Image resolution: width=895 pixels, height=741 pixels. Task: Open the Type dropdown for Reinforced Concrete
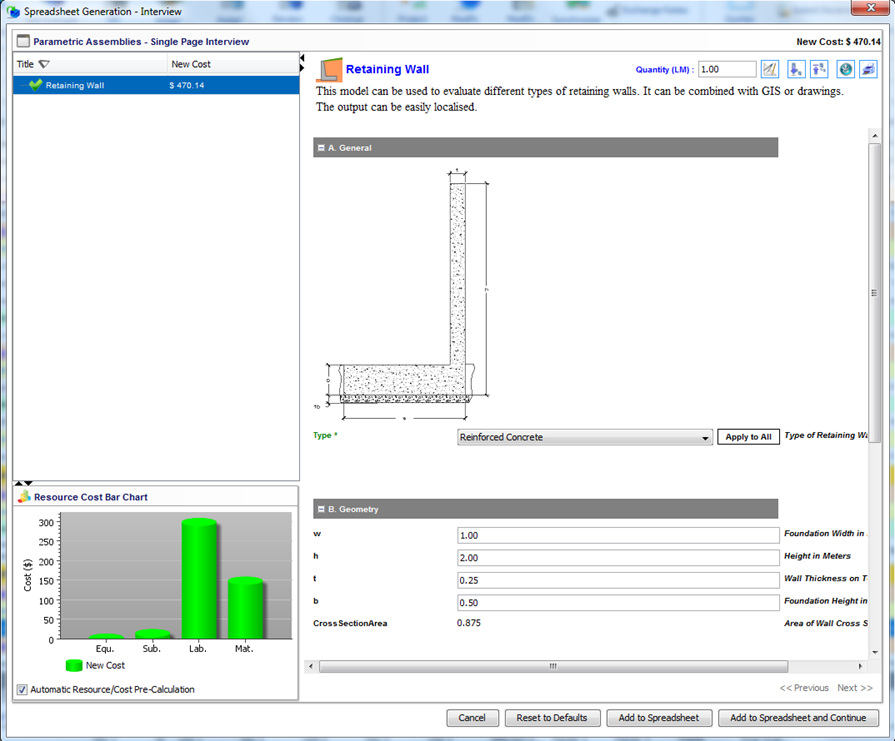pyautogui.click(x=705, y=437)
